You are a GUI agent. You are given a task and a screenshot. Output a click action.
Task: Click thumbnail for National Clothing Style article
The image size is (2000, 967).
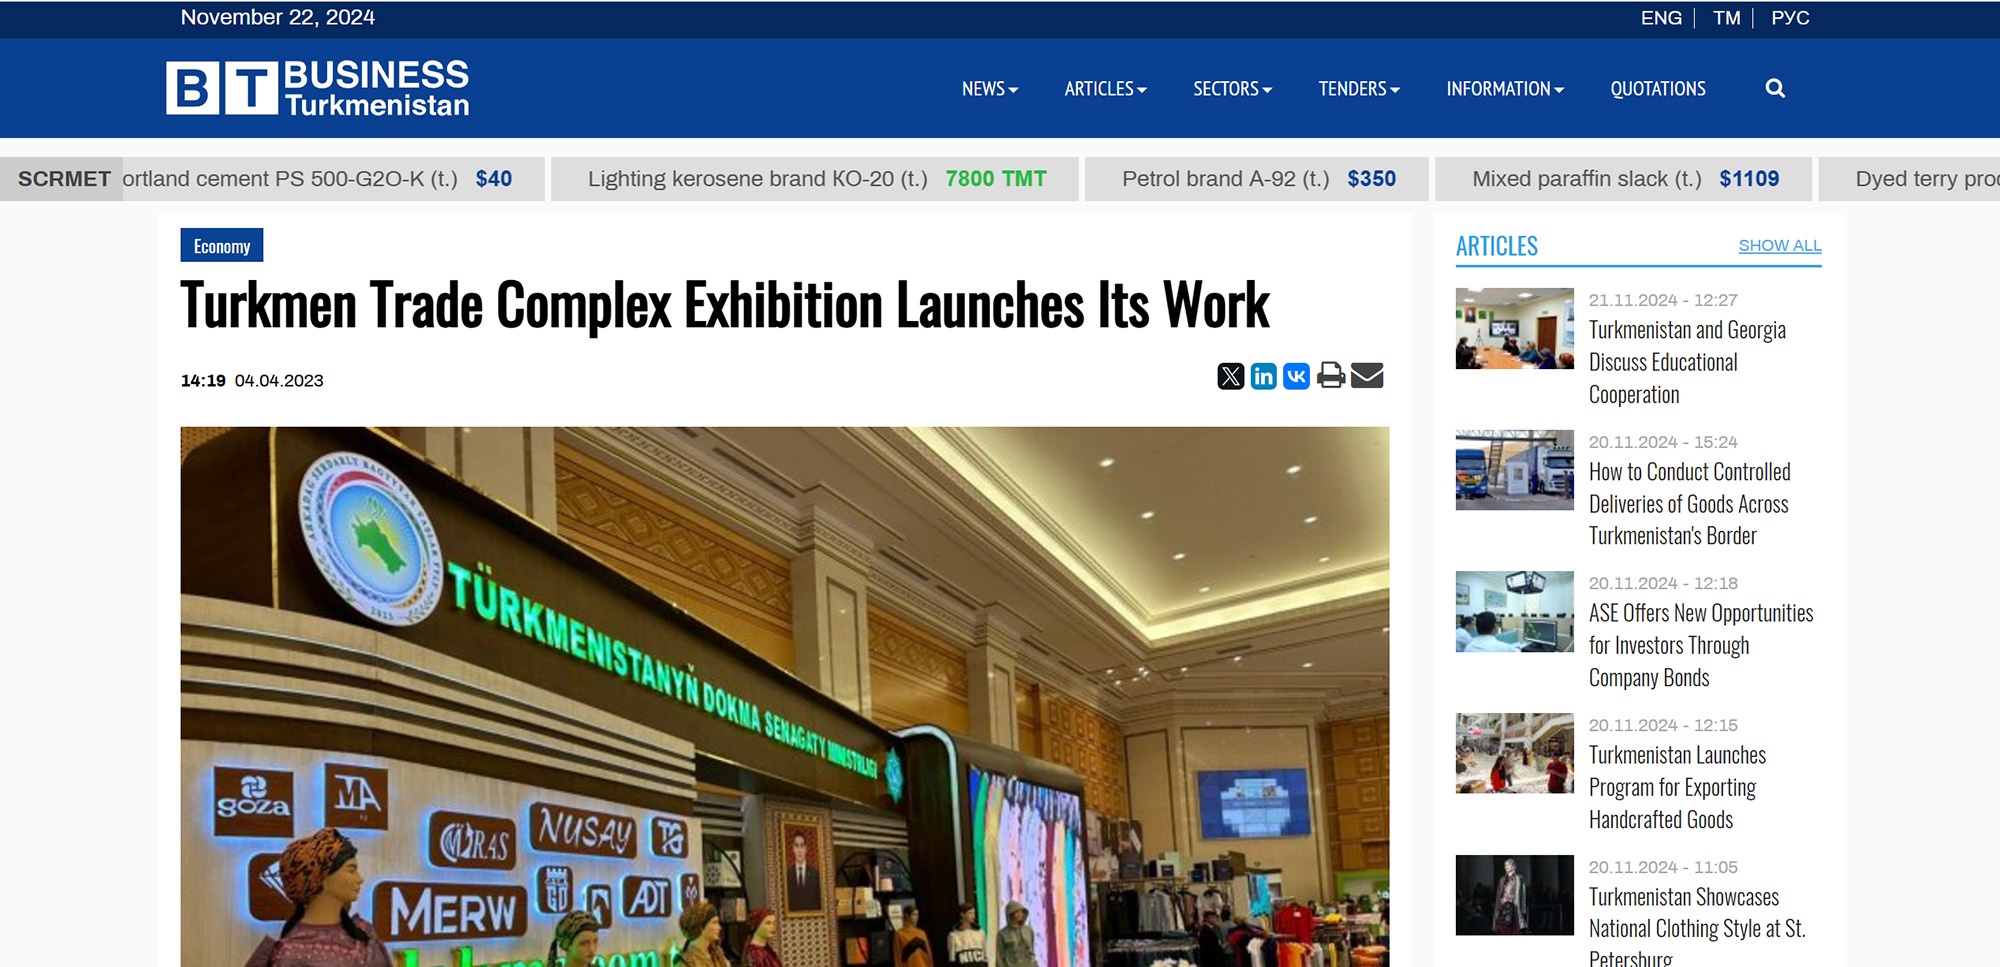(x=1515, y=895)
